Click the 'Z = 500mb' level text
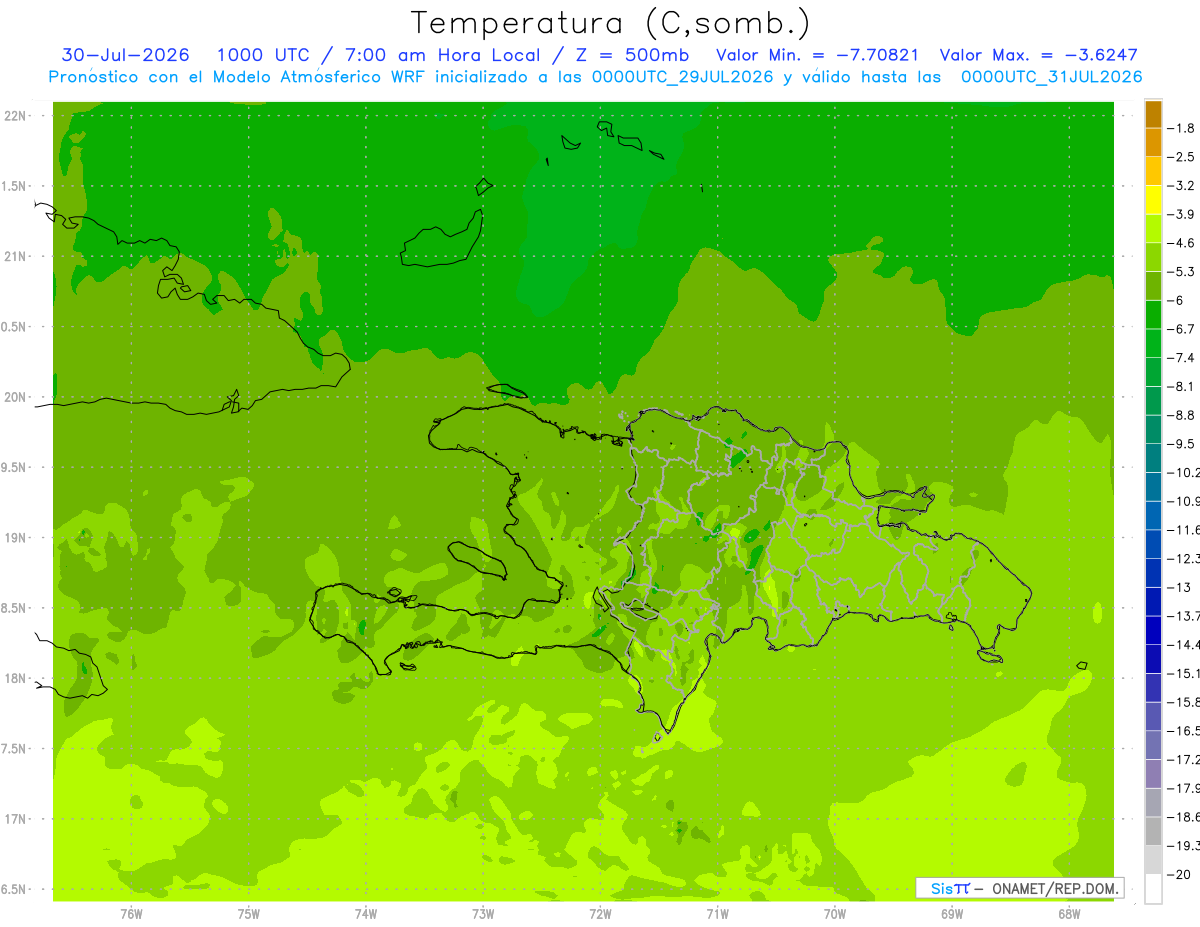1200x927 pixels. [x=634, y=55]
